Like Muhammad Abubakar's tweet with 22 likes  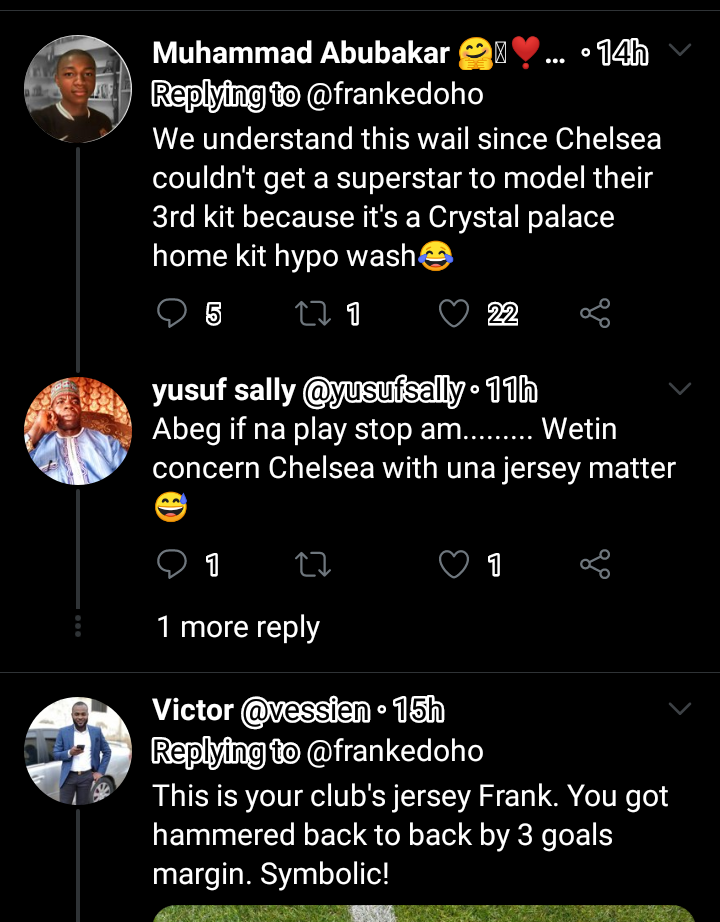454,313
